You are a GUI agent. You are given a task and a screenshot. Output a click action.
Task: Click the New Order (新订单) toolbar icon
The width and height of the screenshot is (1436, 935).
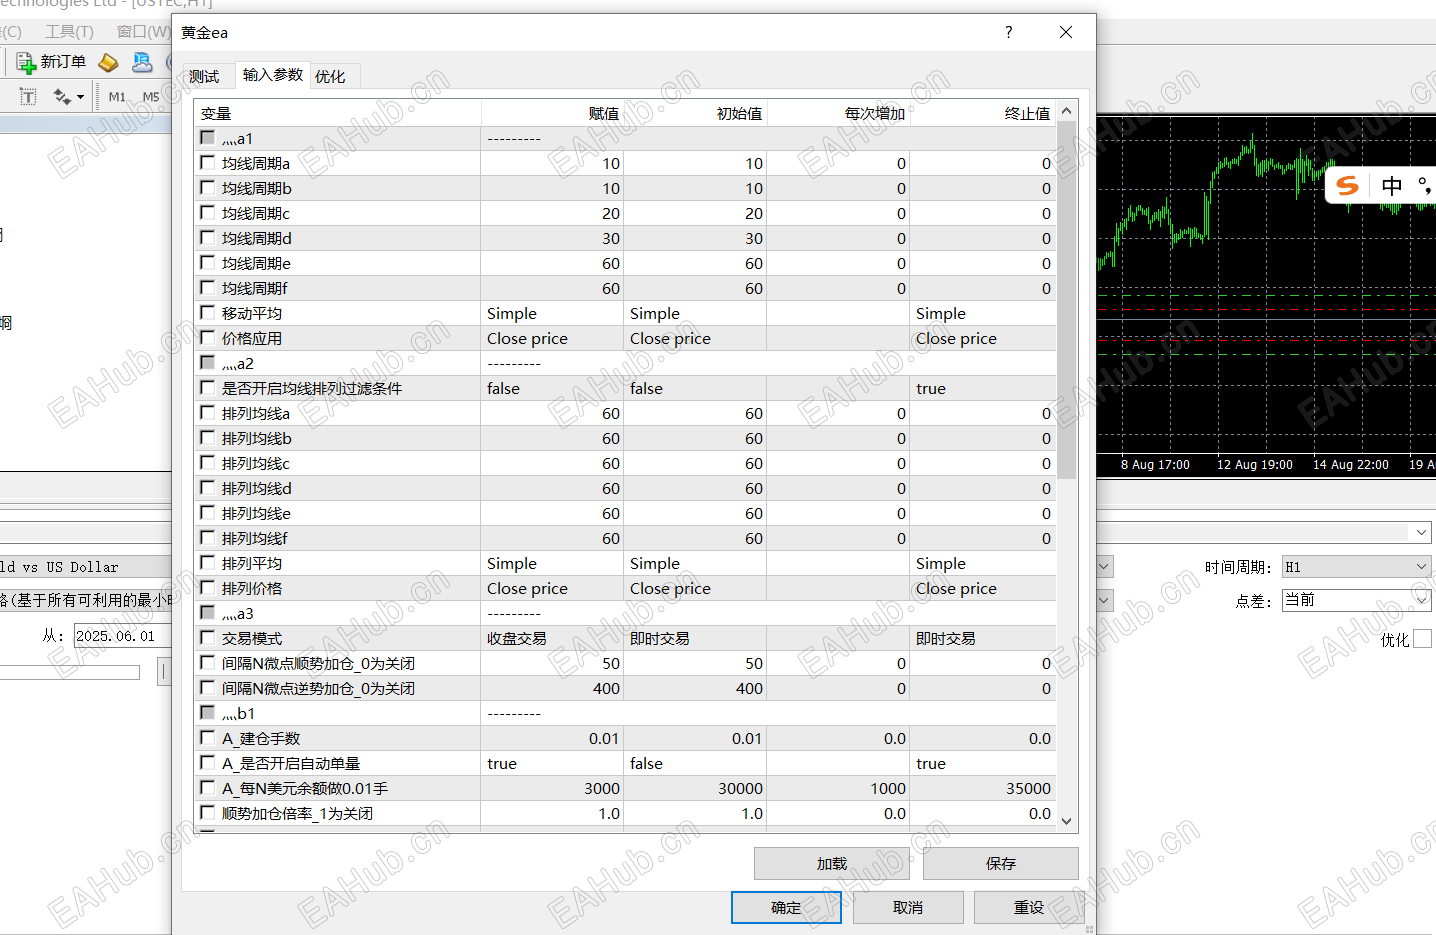tap(26, 63)
